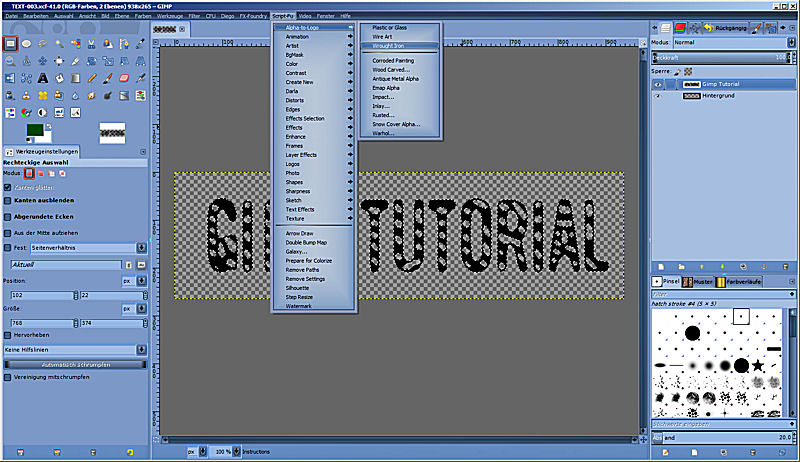Select the Eraser tool
The image size is (800, 462).
(124, 78)
